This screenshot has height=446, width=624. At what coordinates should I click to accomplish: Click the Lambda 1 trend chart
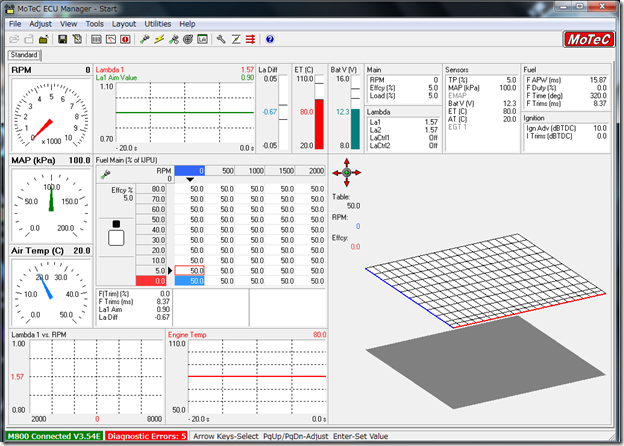pos(185,113)
